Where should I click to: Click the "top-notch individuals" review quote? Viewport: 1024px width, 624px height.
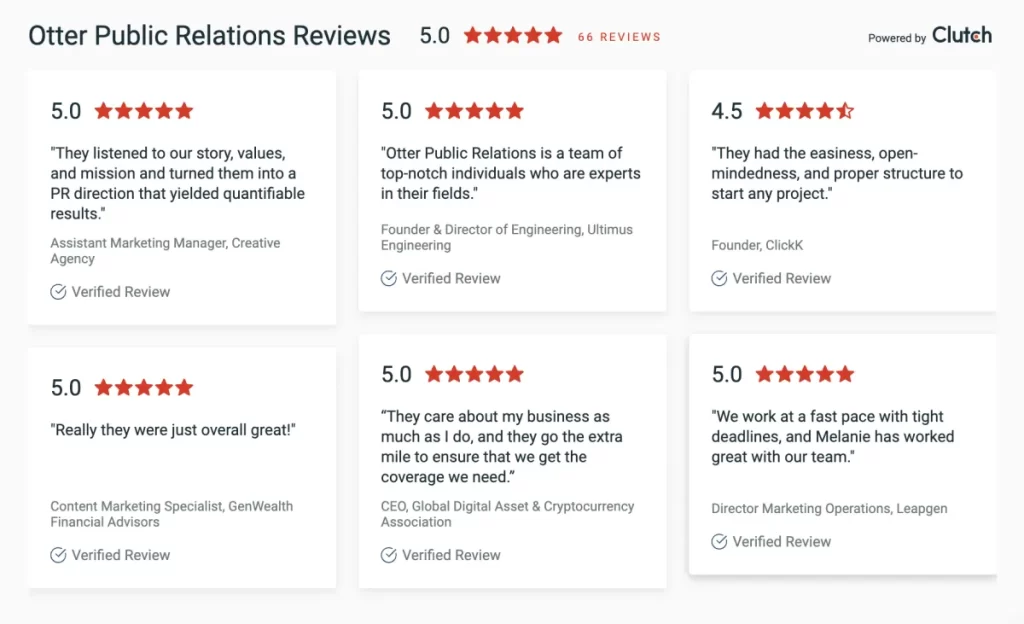pyautogui.click(x=510, y=173)
